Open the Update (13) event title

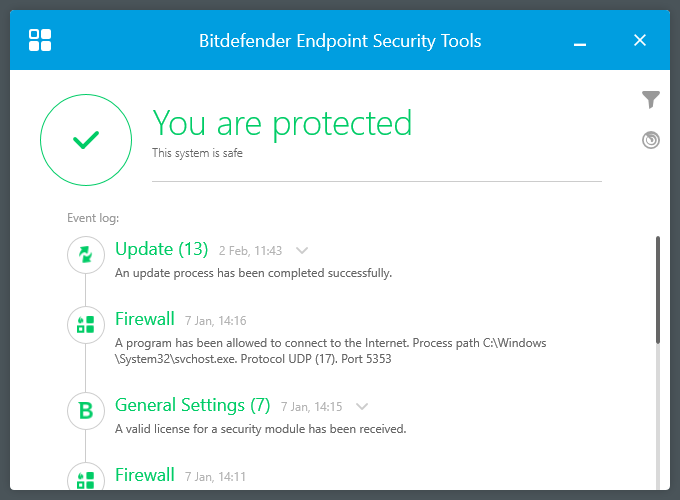(x=161, y=249)
